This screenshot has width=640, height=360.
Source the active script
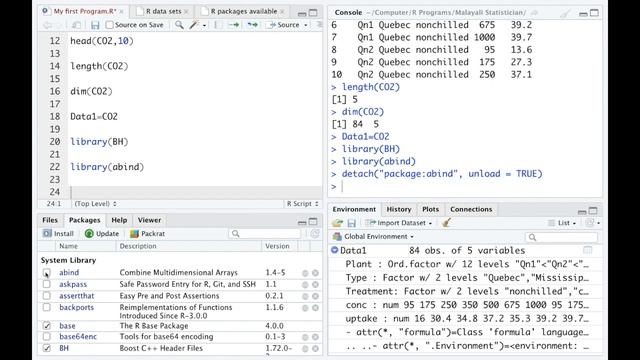pyautogui.click(x=284, y=25)
